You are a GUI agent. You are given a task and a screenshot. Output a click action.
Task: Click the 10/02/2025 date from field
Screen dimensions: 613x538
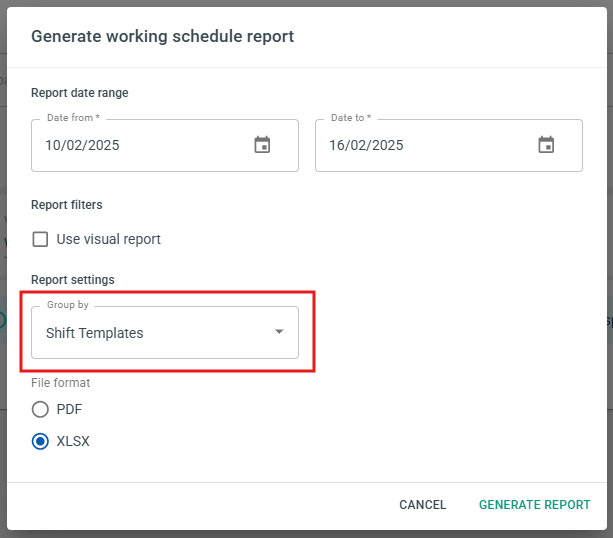click(165, 145)
